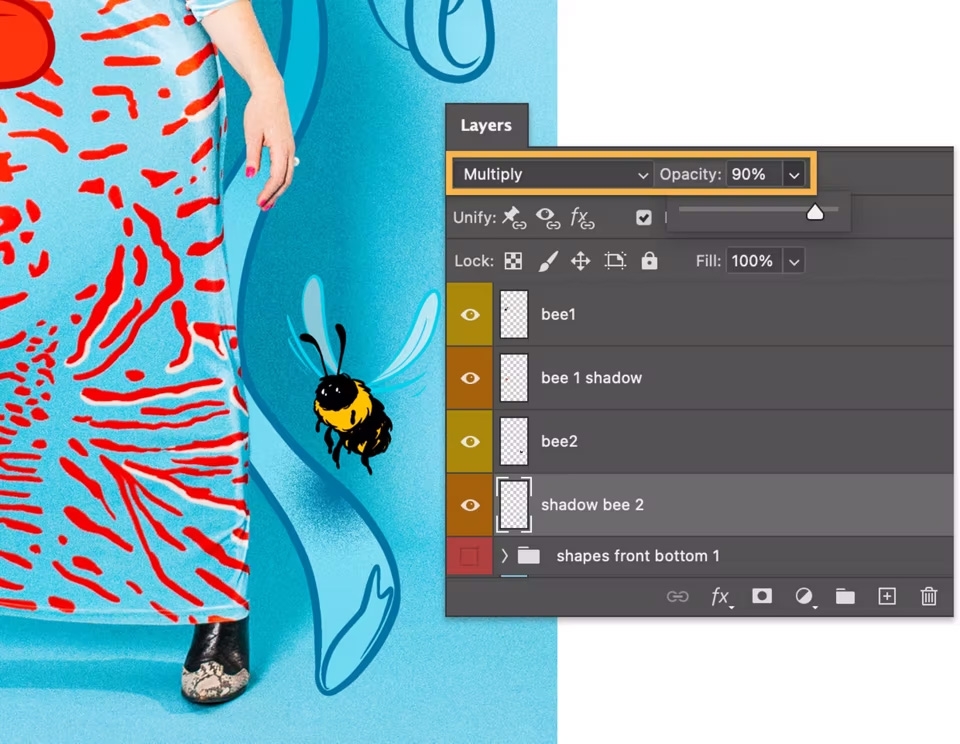Select the Lock image pixels brush icon
The height and width of the screenshot is (744, 960).
(x=548, y=260)
